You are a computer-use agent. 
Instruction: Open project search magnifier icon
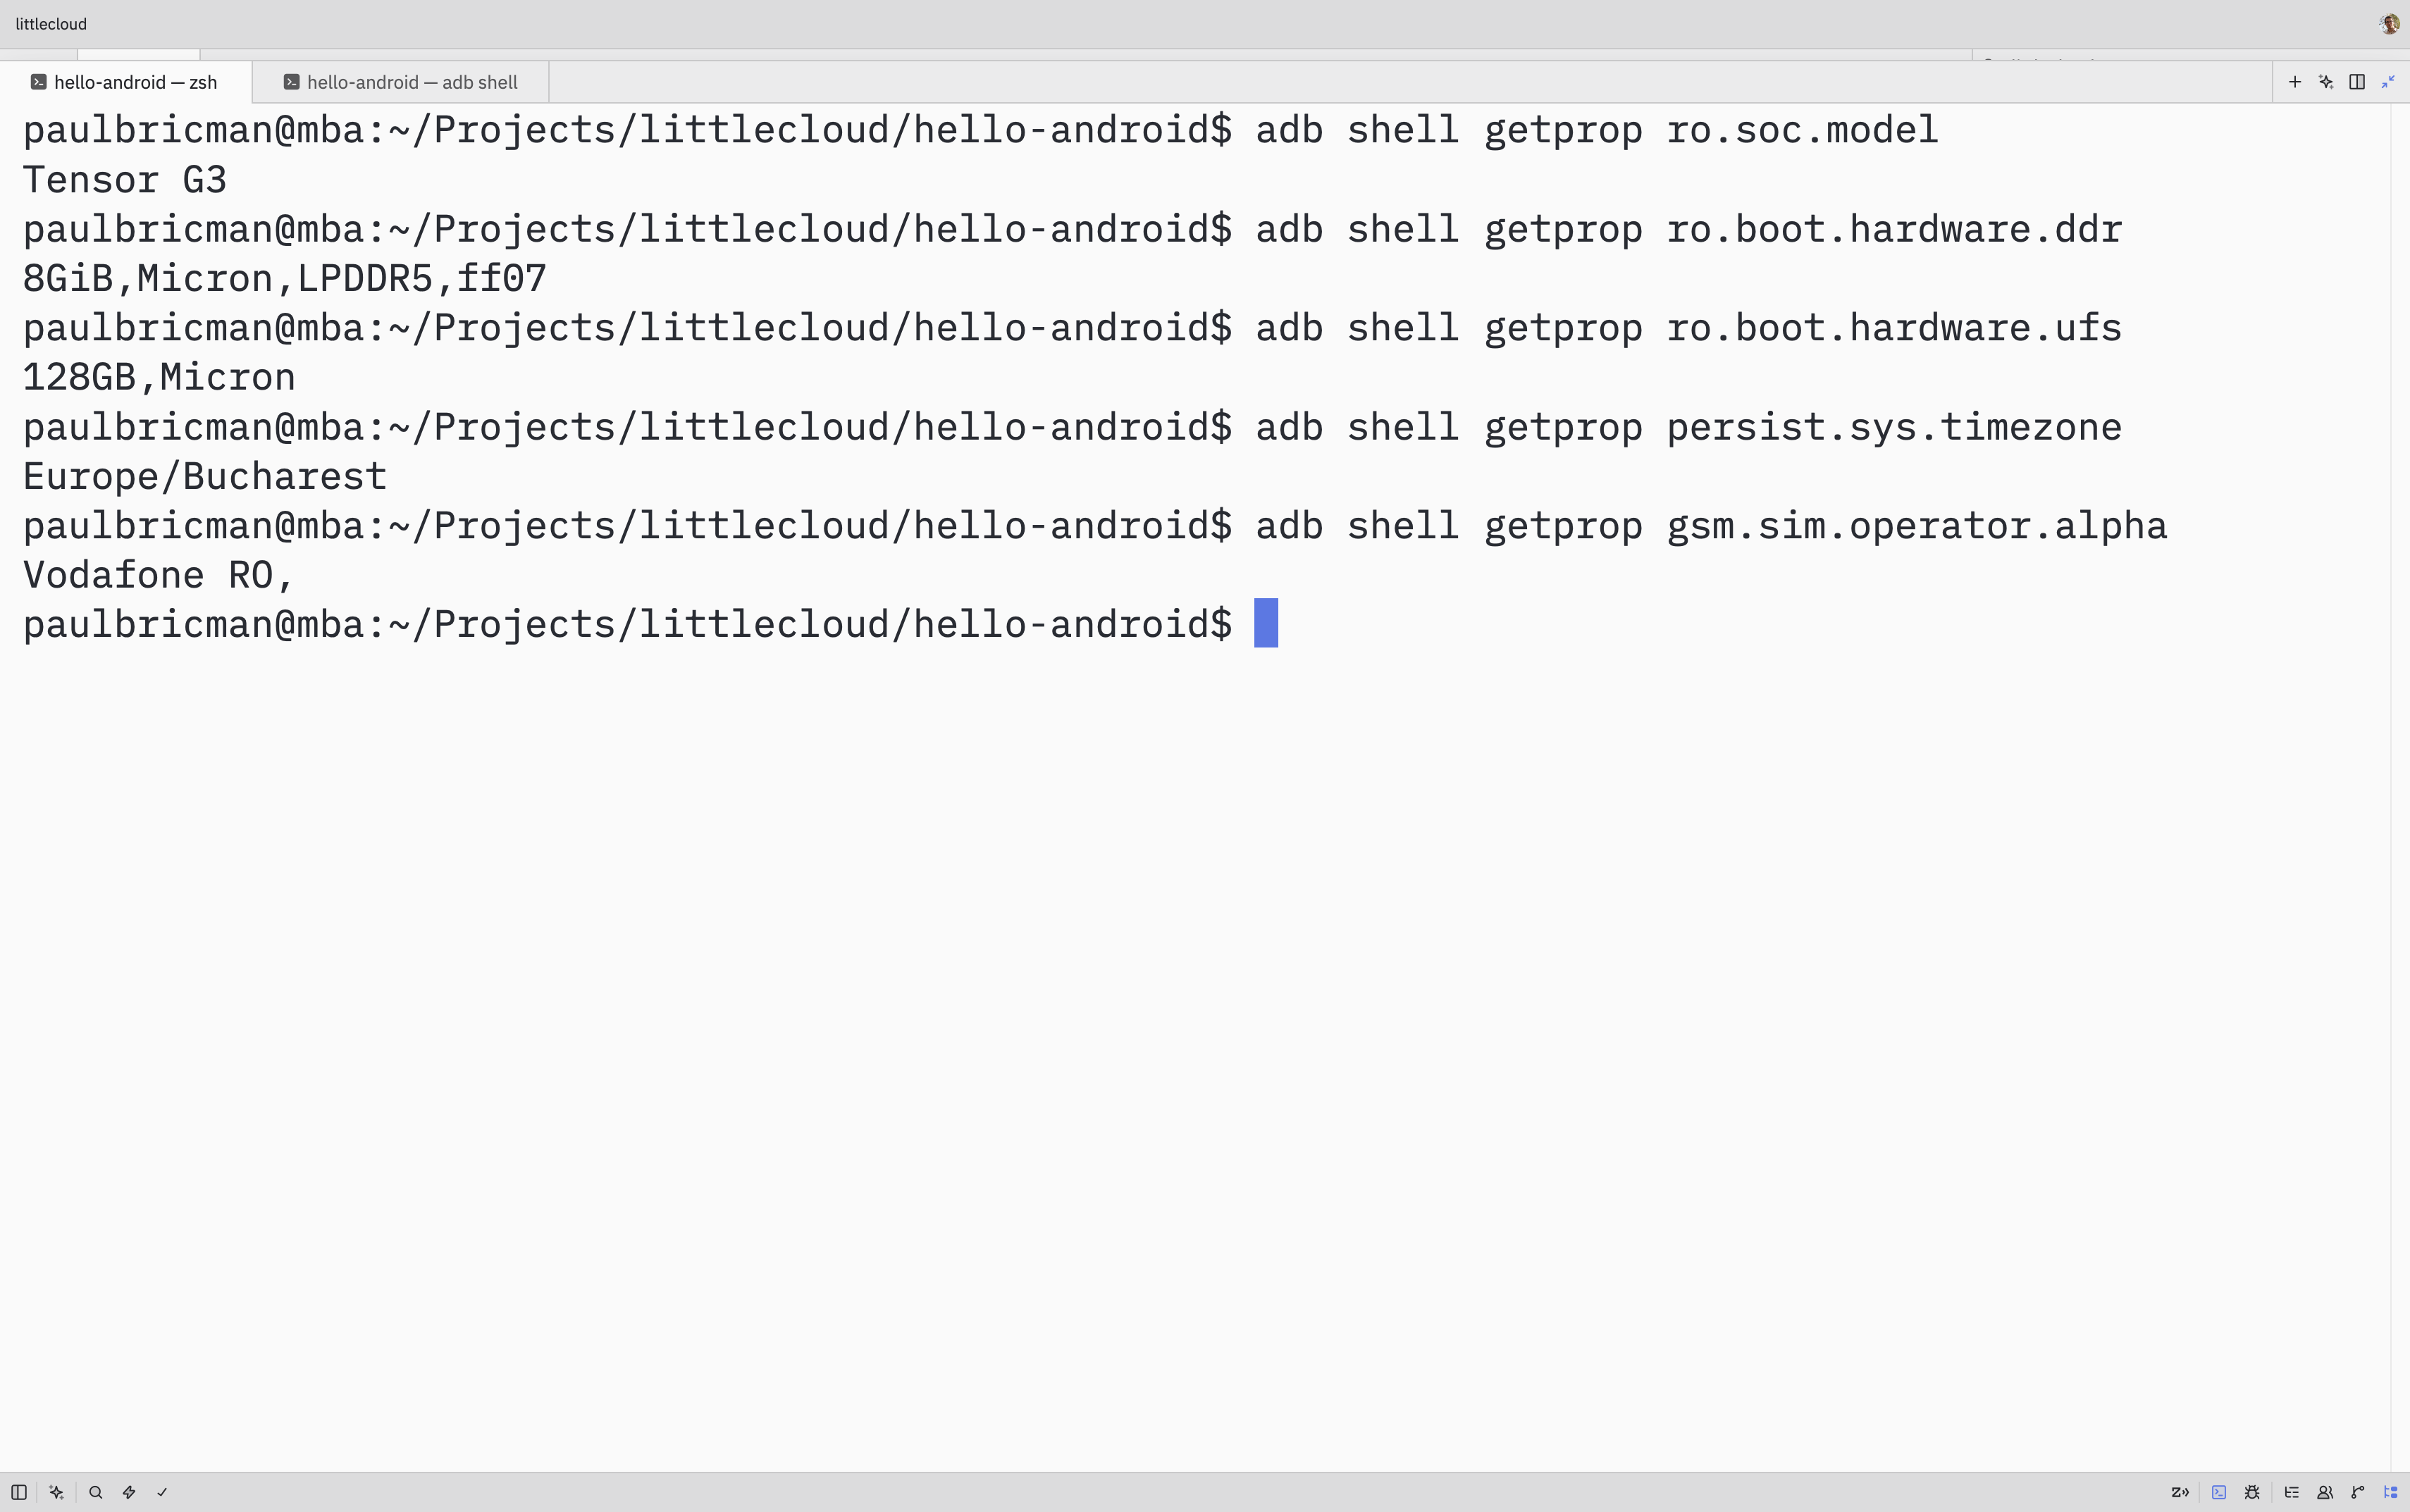click(96, 1492)
